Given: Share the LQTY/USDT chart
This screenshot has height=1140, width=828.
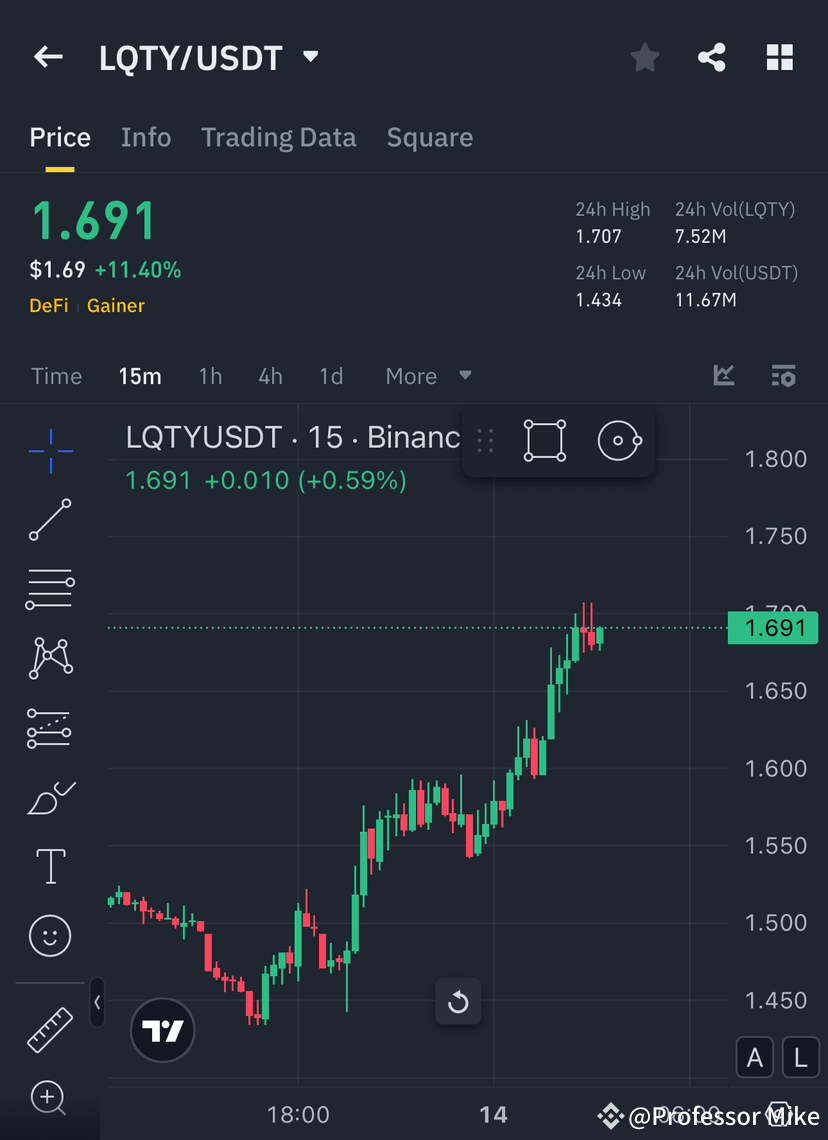Looking at the screenshot, I should pos(712,57).
